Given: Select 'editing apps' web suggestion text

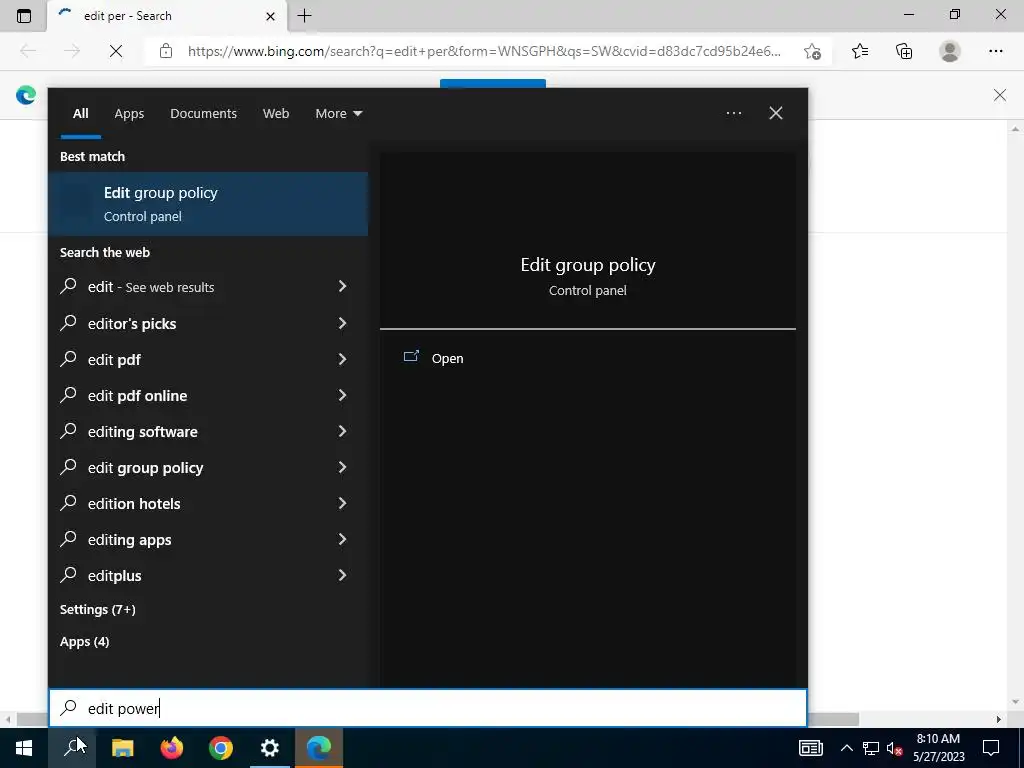Looking at the screenshot, I should (x=129, y=540).
